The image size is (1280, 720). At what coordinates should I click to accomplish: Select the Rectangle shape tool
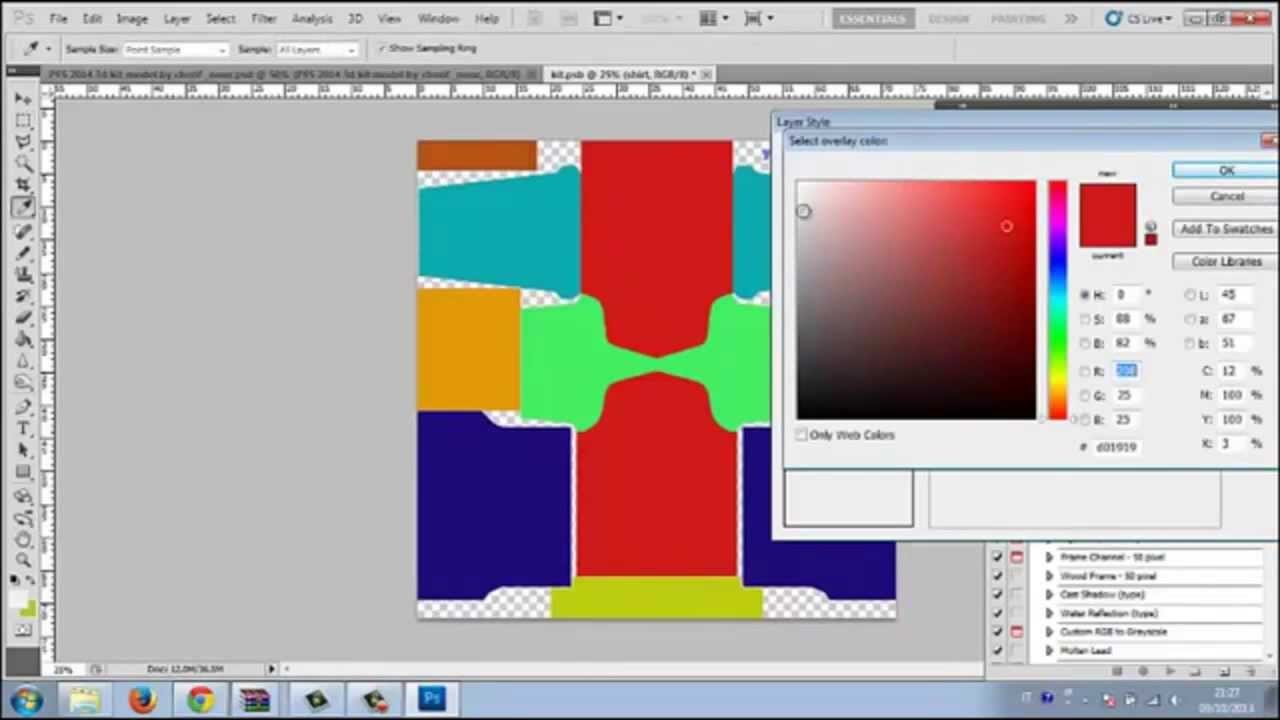click(23, 473)
